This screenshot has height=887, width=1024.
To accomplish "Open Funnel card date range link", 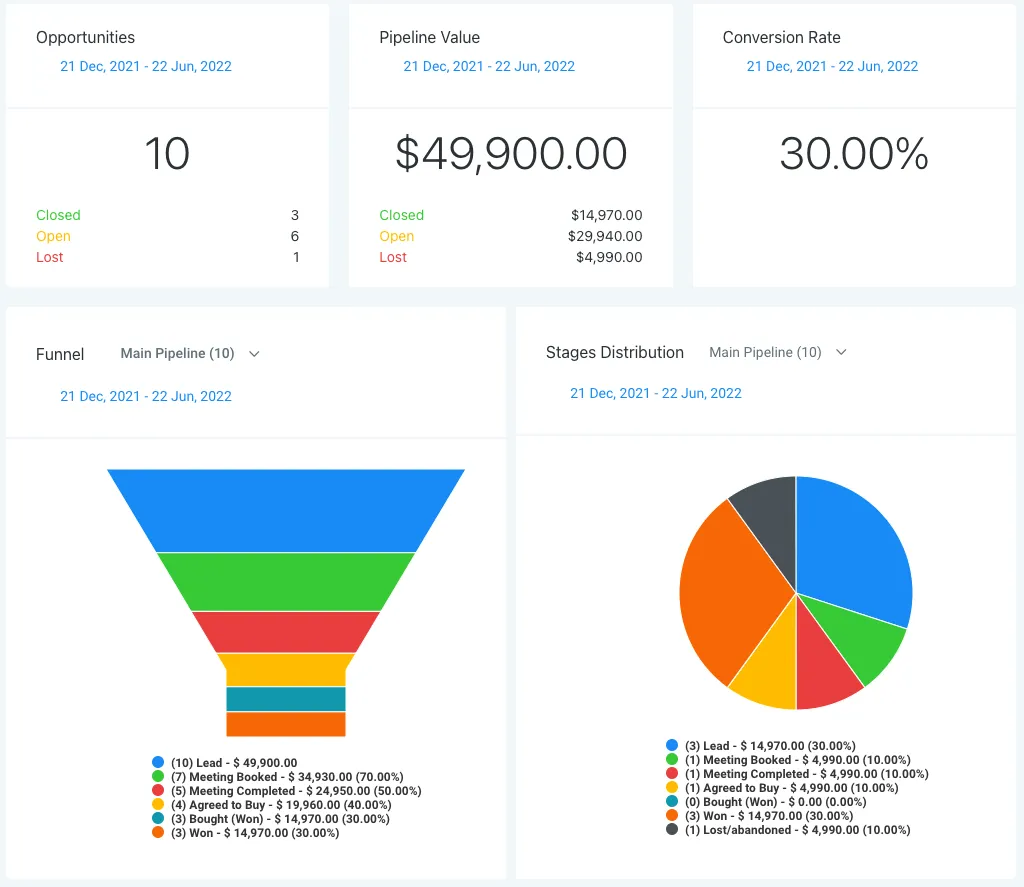I will click(x=146, y=396).
